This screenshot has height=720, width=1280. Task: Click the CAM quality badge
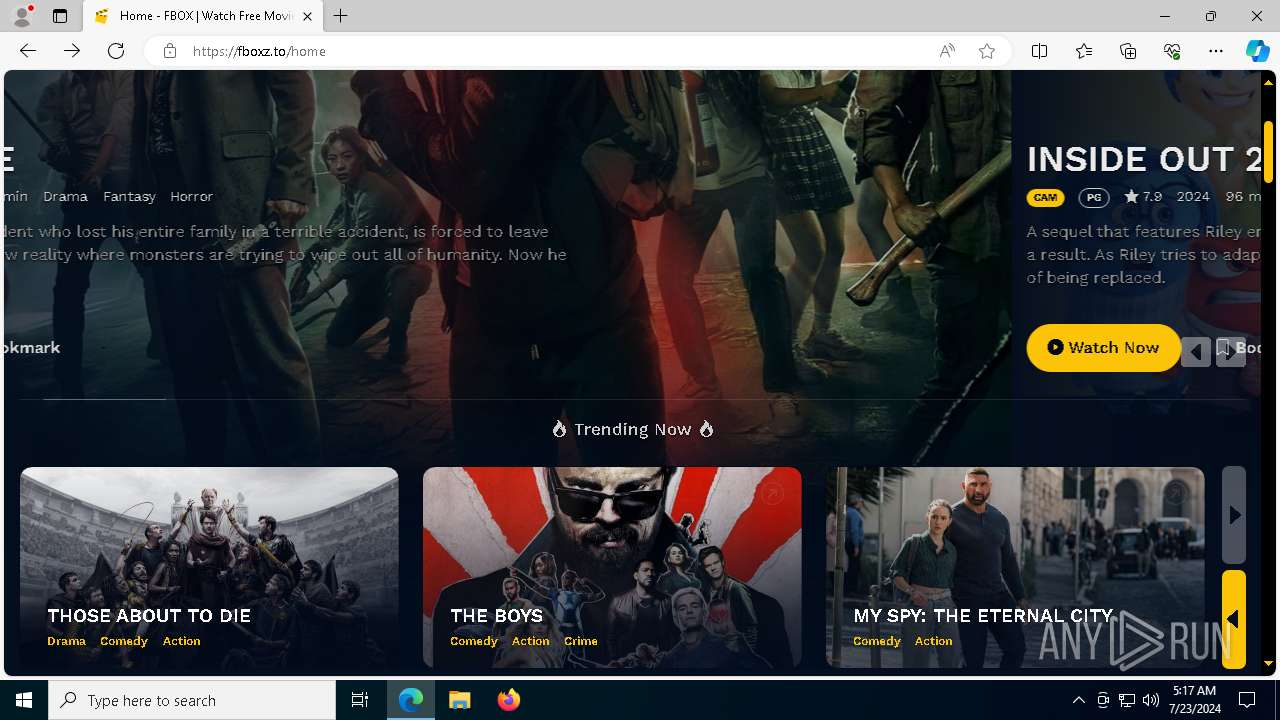point(1045,197)
